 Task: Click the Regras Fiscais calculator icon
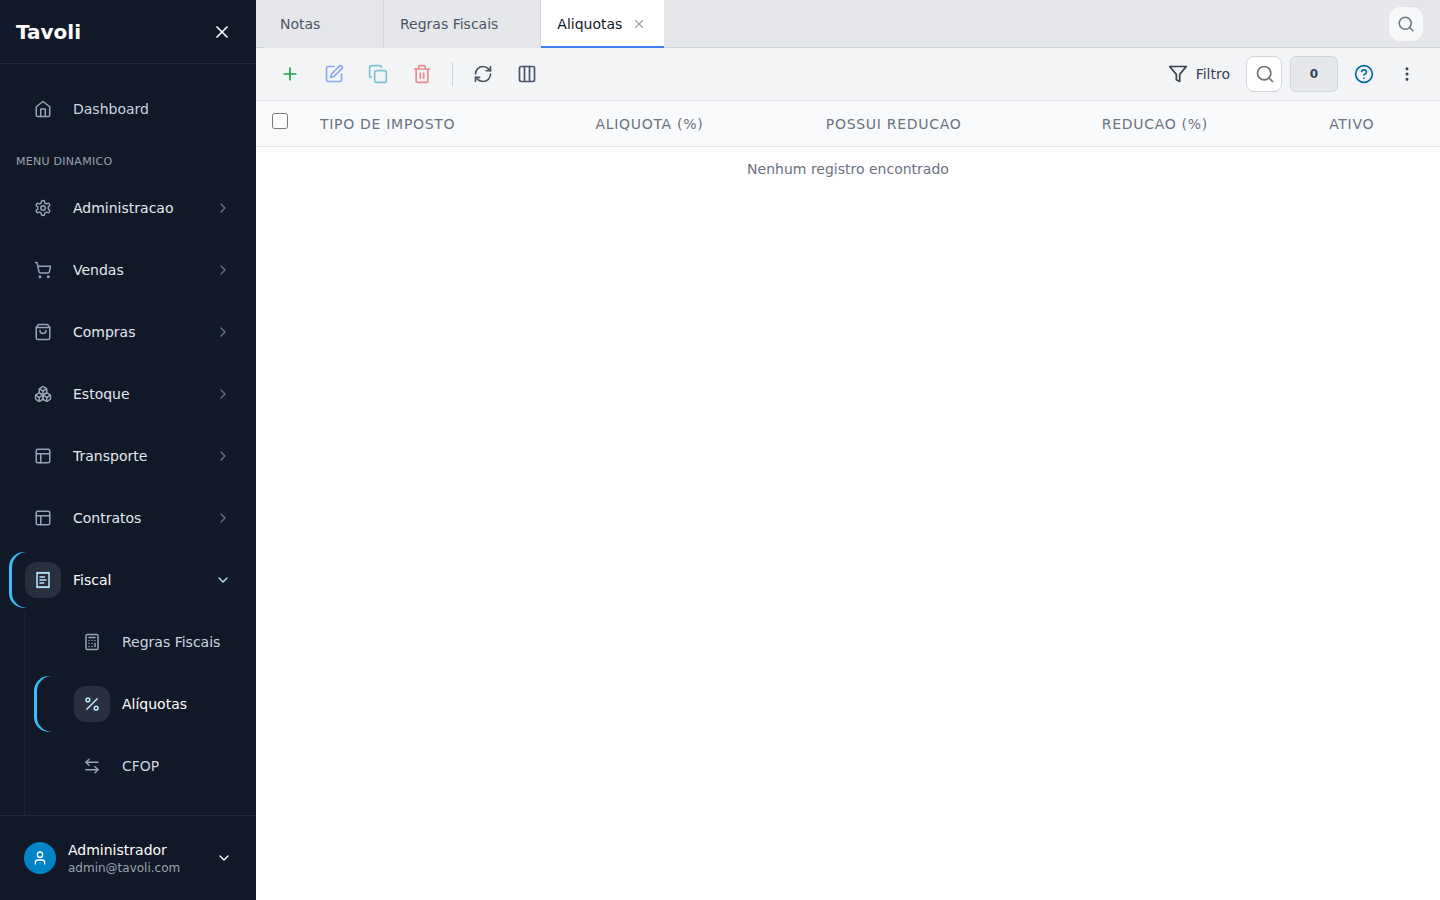coord(92,642)
